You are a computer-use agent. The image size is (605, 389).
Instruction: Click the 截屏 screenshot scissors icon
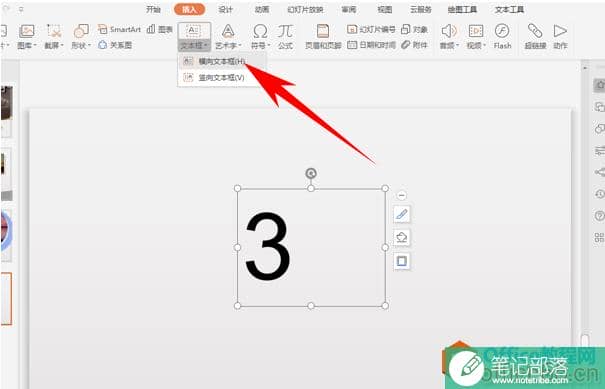[x=54, y=31]
